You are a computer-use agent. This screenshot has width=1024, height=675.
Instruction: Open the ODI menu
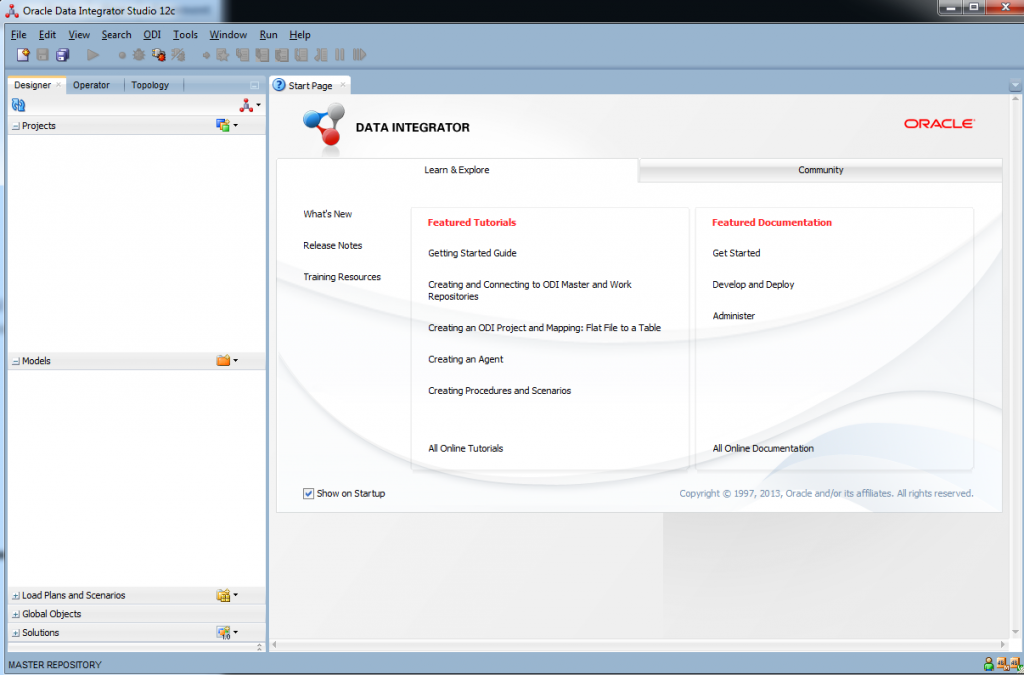point(152,35)
